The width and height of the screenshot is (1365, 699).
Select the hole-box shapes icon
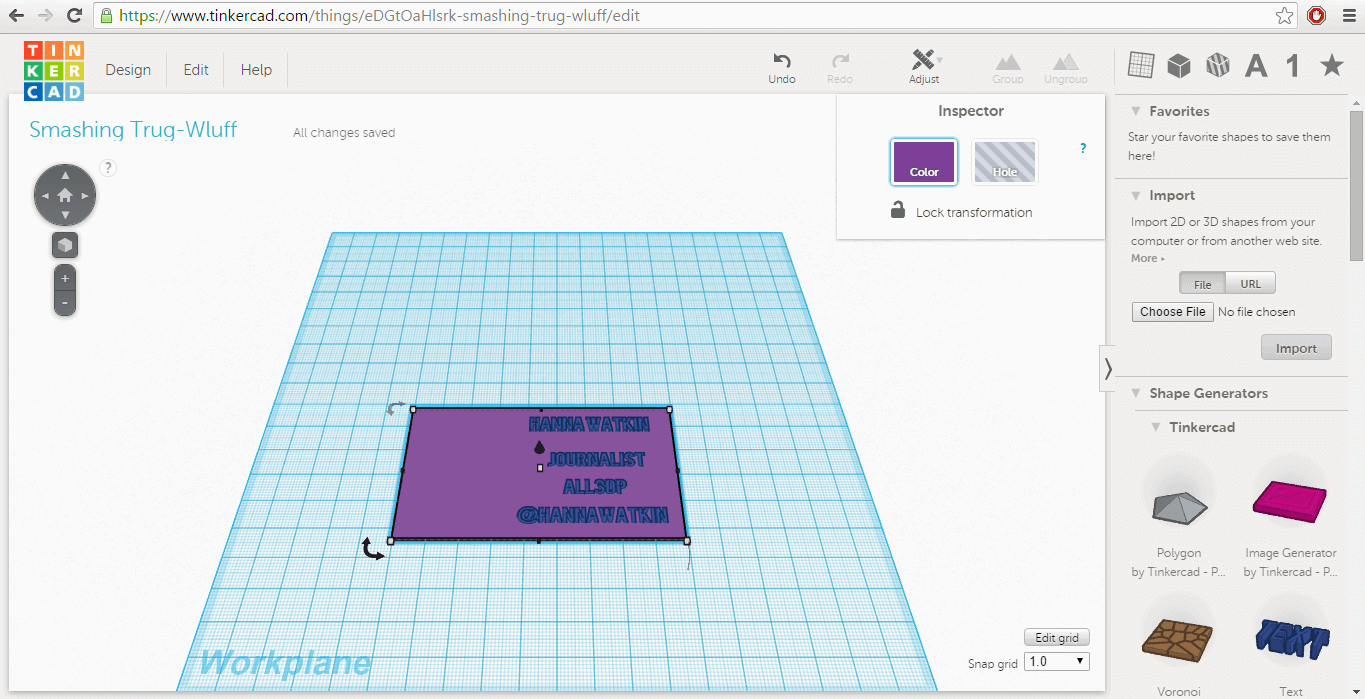tap(1217, 66)
